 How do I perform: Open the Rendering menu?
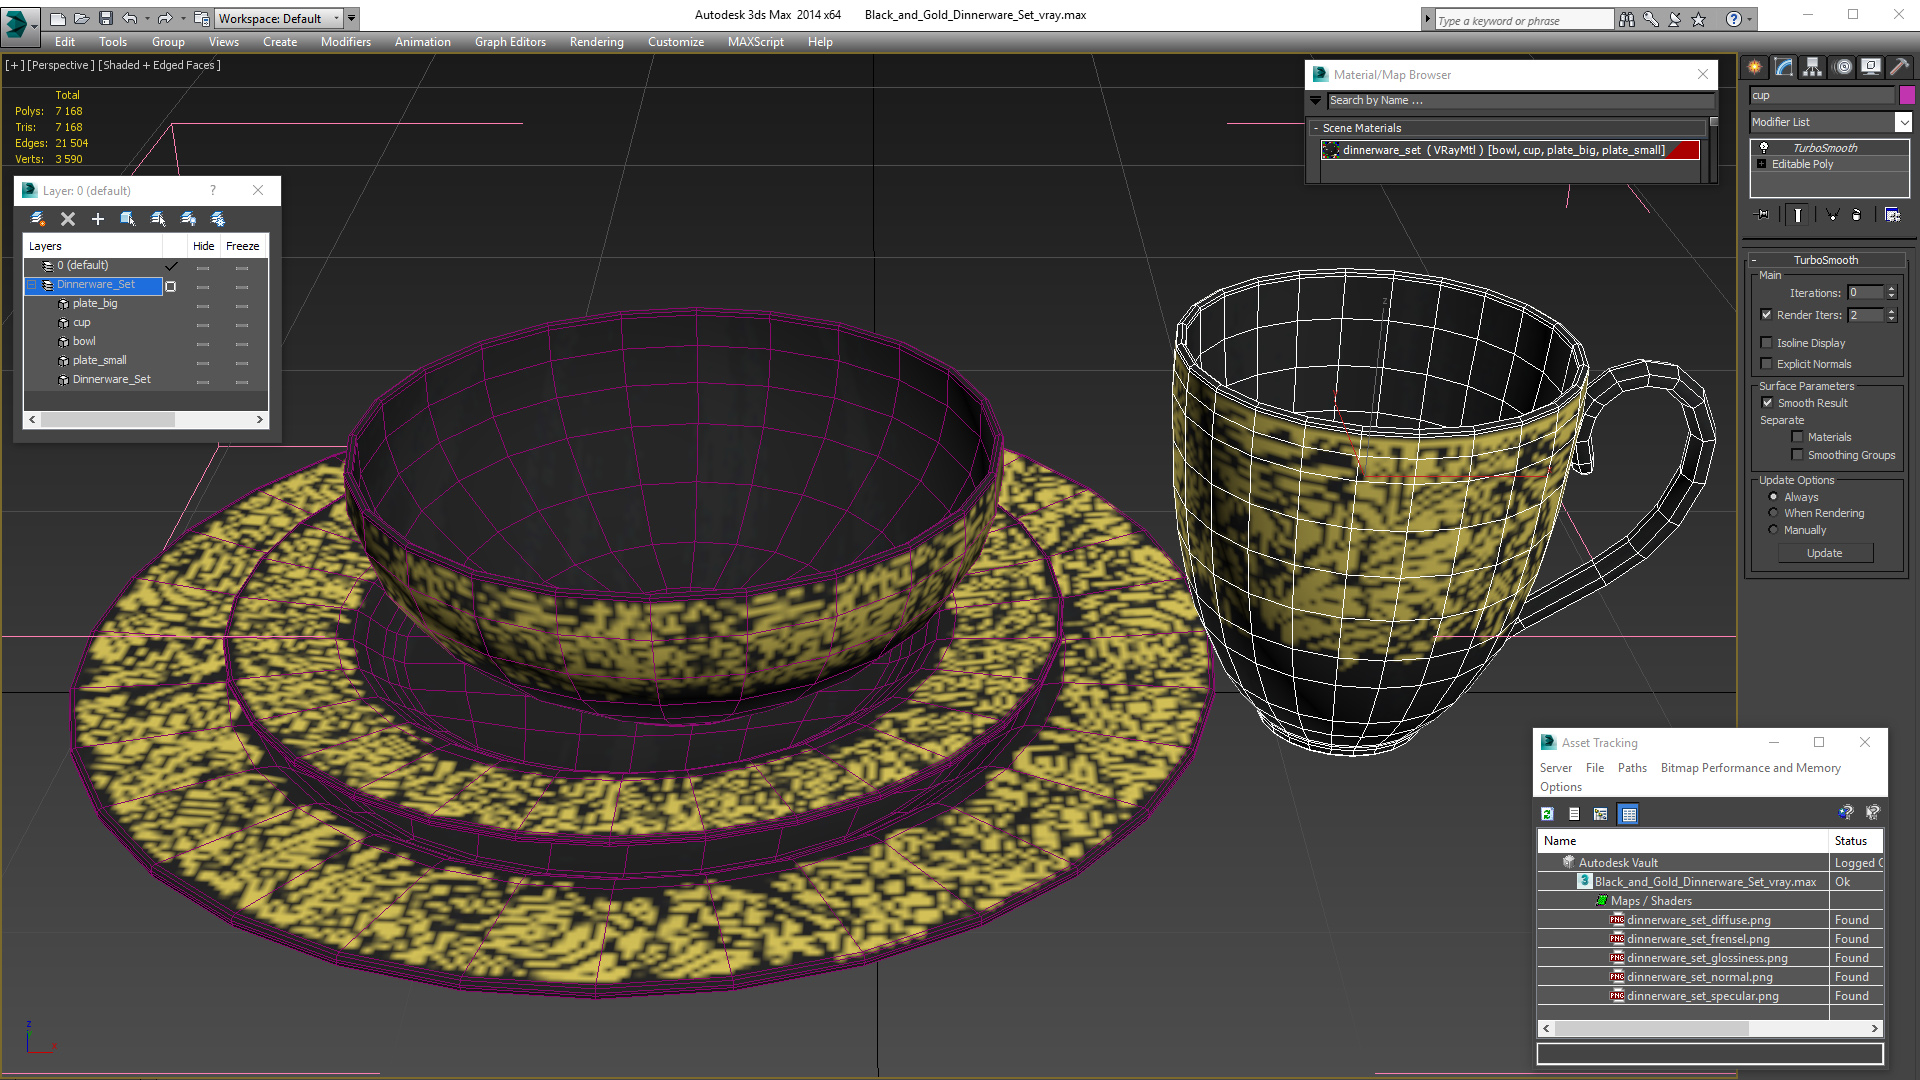coord(596,42)
